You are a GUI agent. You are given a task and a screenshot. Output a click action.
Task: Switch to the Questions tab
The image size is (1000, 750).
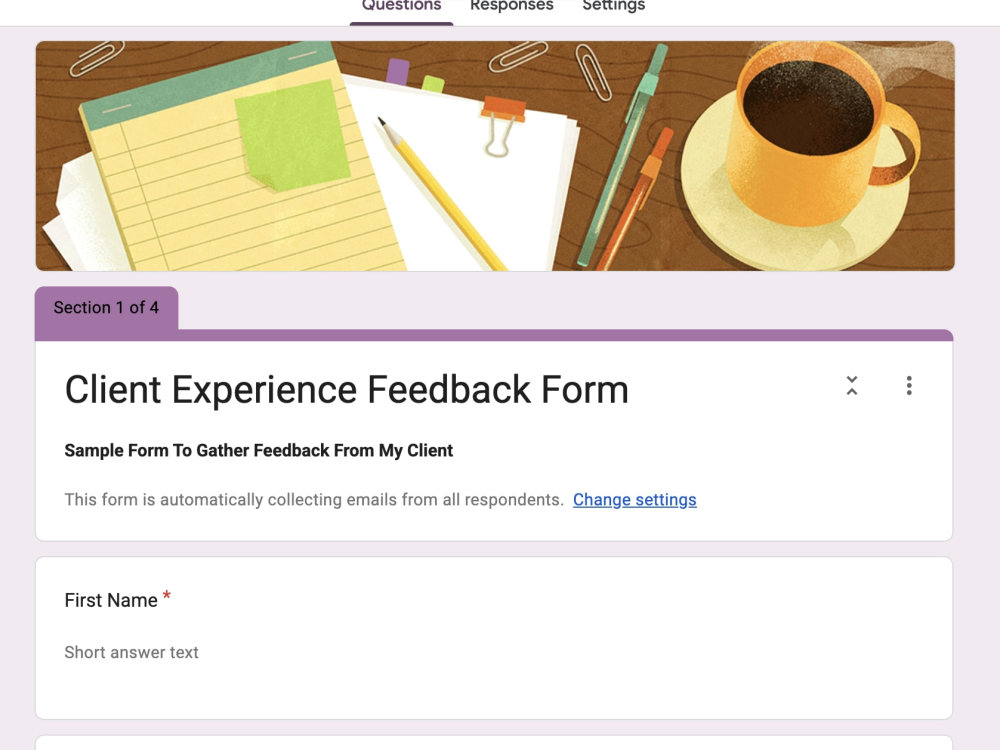401,6
